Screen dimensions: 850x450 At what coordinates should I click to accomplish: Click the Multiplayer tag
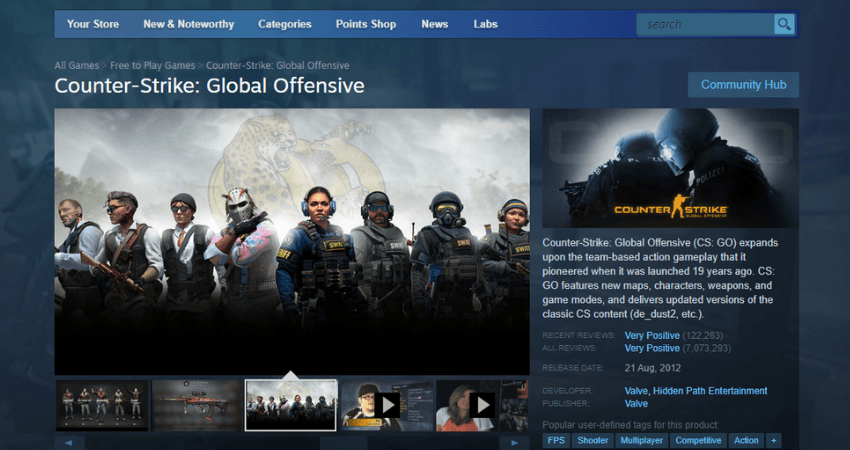pos(641,440)
